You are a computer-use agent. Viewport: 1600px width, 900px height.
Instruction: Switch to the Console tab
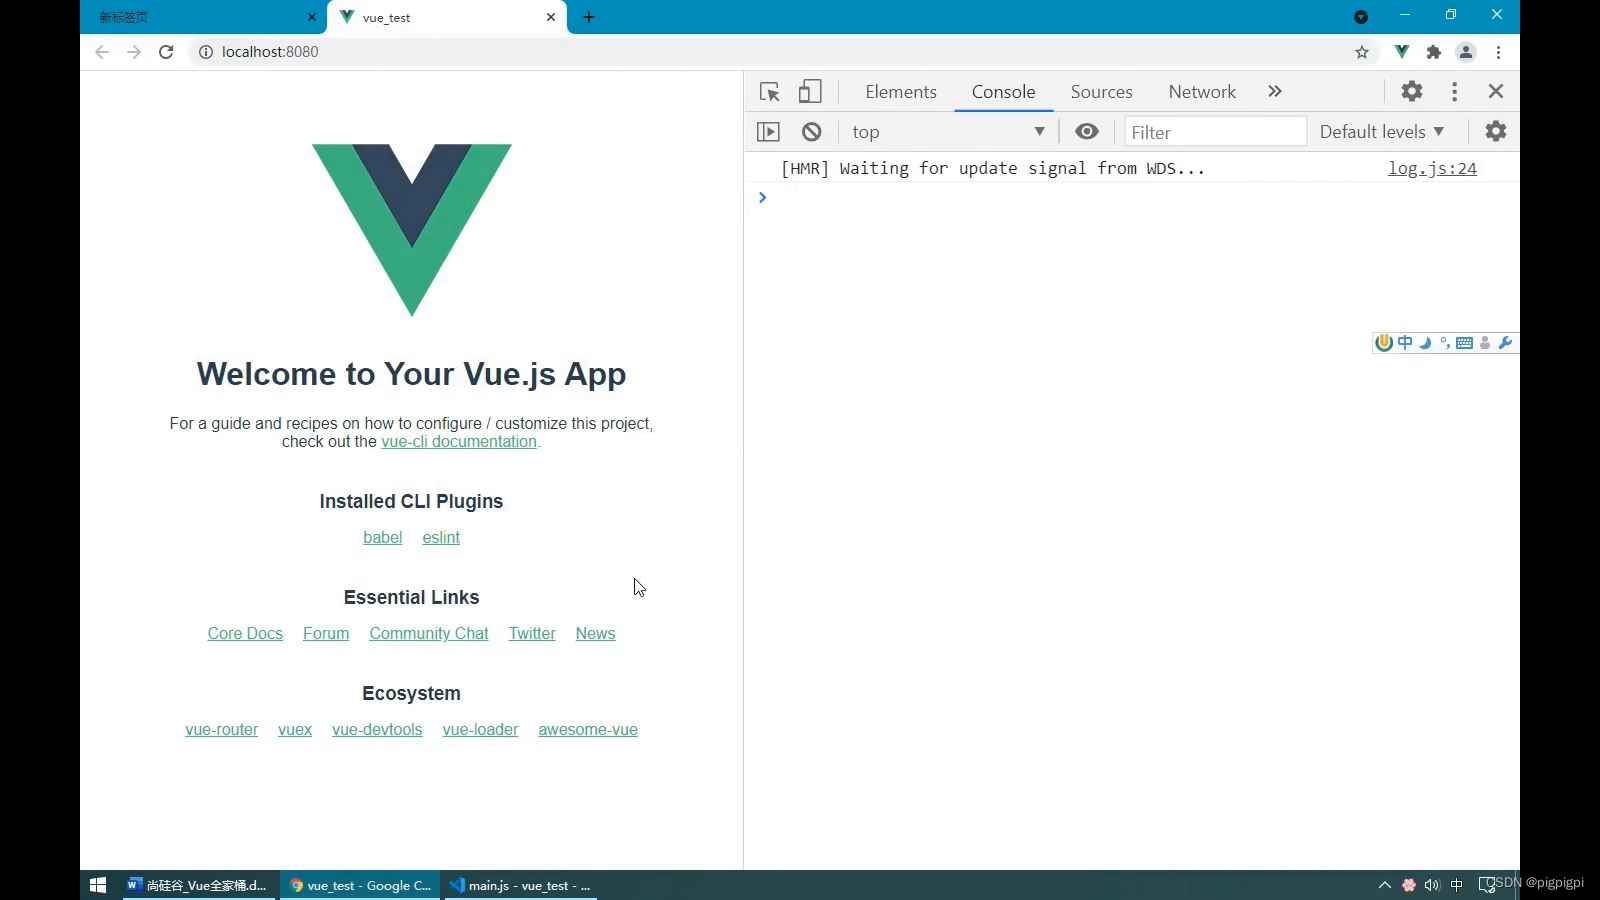tap(1003, 92)
